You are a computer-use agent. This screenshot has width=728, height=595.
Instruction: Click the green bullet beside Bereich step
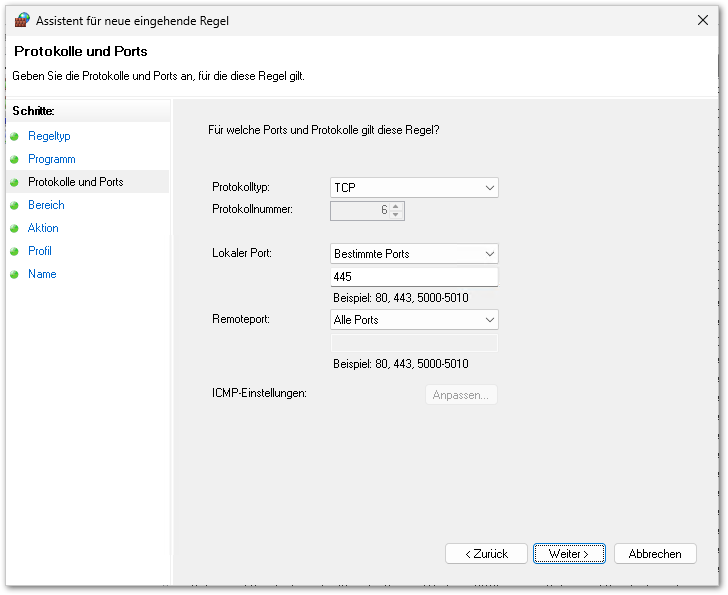point(14,206)
